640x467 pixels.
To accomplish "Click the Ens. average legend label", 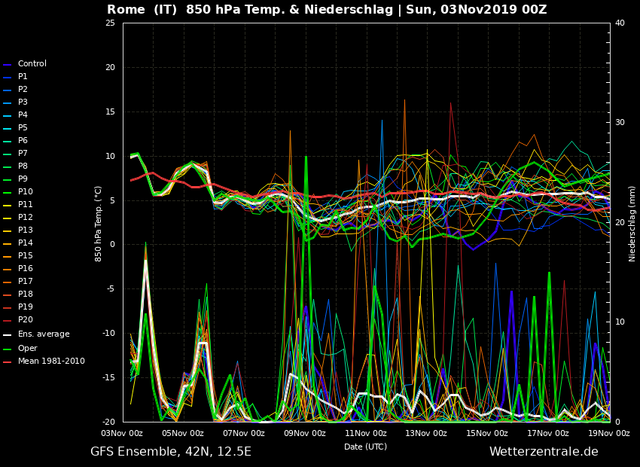I will pyautogui.click(x=44, y=334).
